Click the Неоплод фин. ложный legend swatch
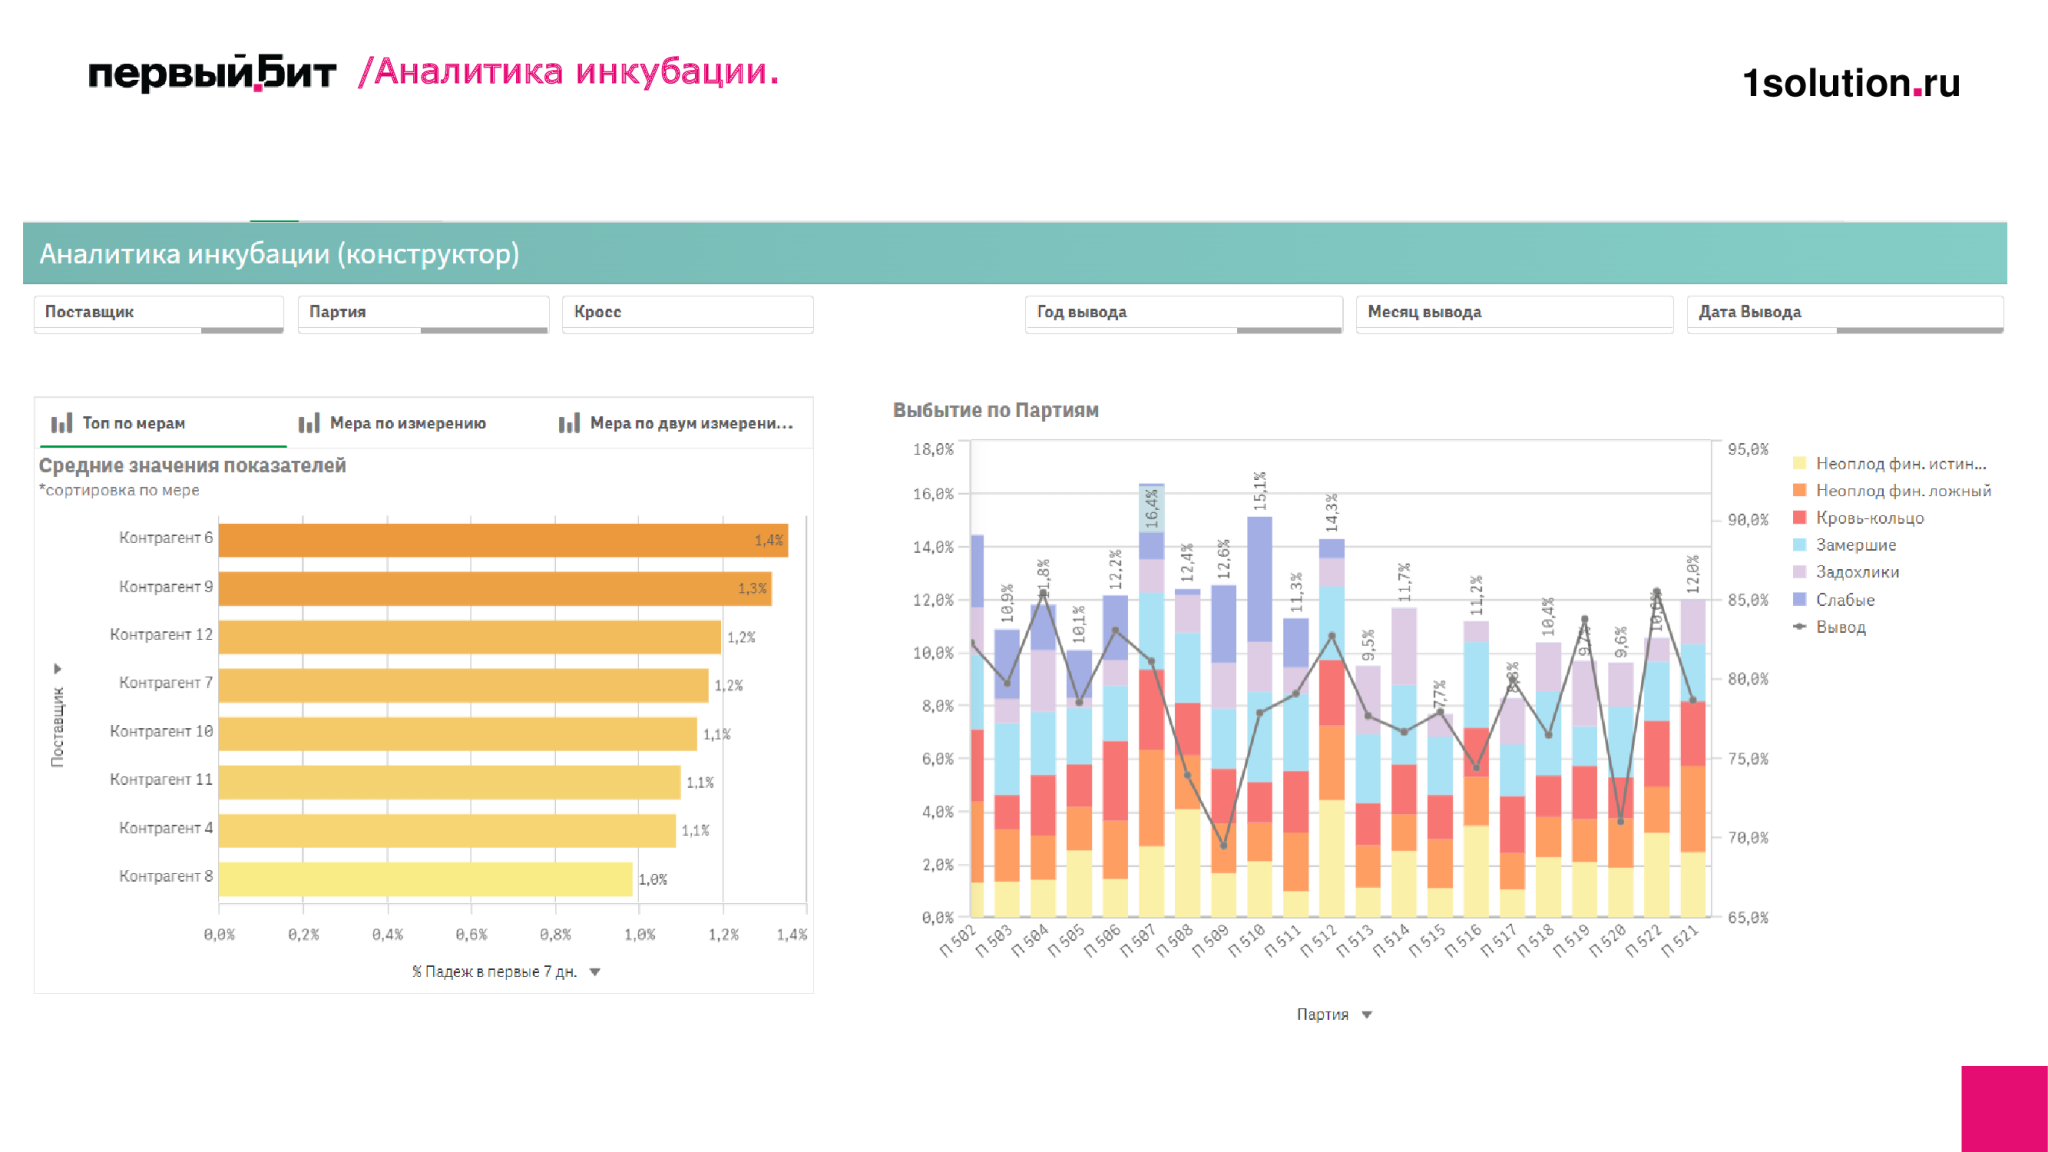The image size is (2048, 1152). click(x=1800, y=490)
